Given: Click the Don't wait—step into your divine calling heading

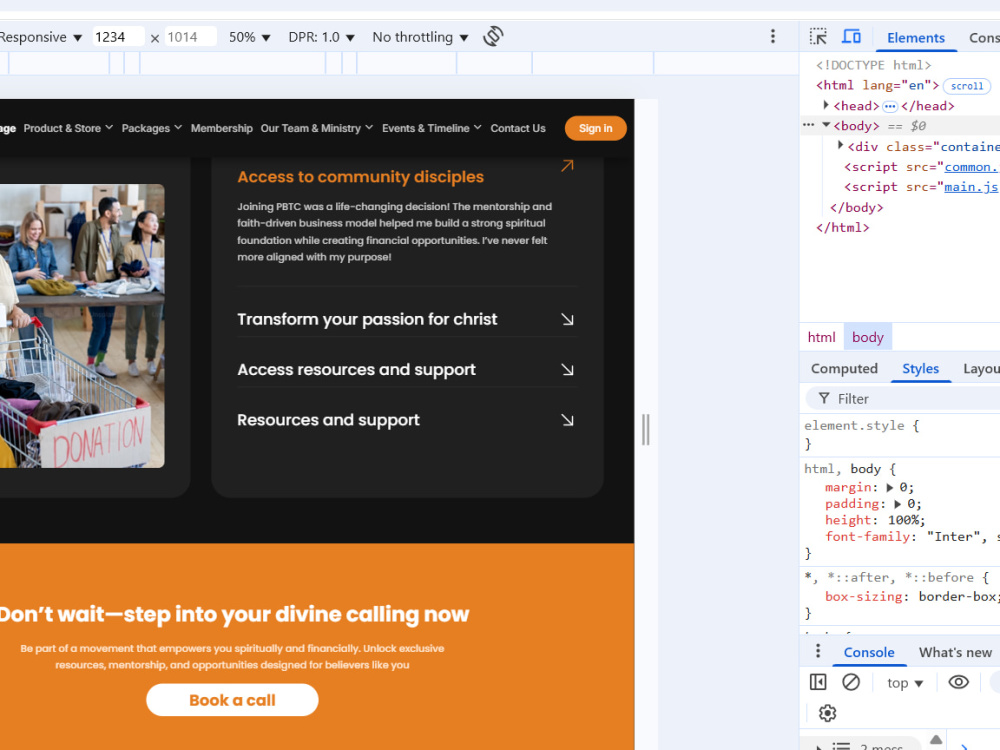Looking at the screenshot, I should (x=234, y=614).
